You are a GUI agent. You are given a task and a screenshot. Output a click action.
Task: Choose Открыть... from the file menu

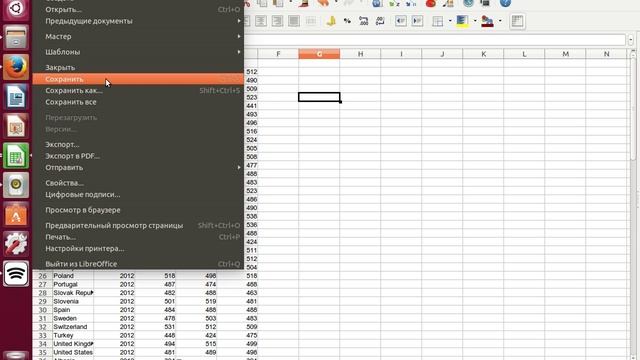[x=138, y=9]
